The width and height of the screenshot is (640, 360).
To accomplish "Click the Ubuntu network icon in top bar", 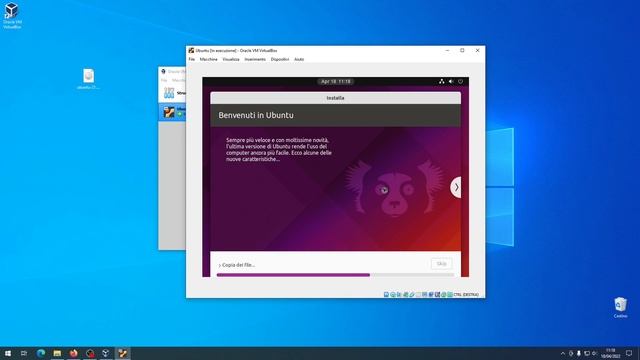I will point(442,81).
